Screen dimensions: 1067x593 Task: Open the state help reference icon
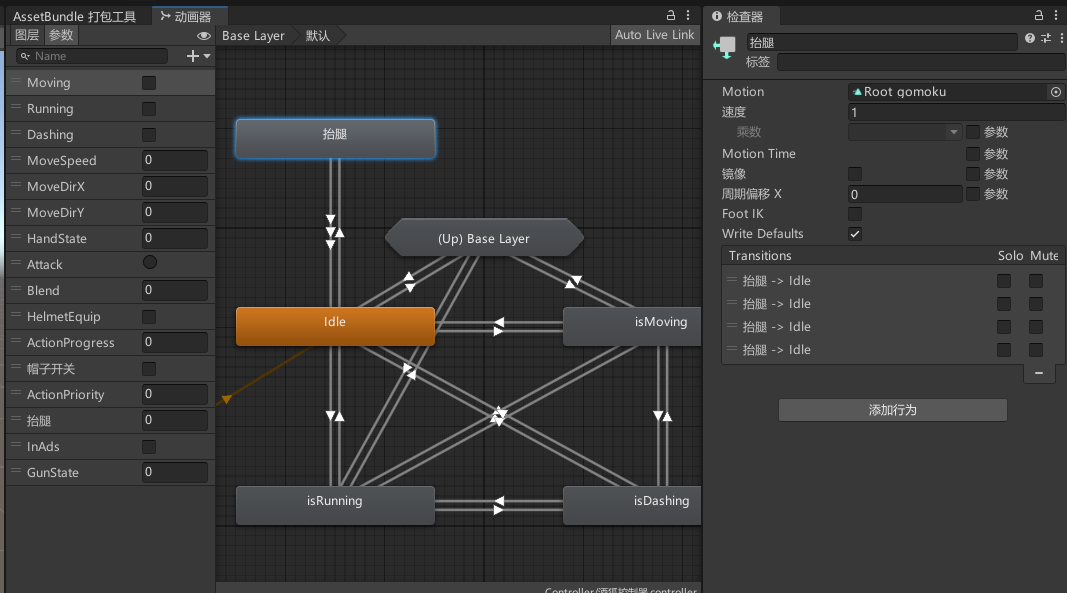[1030, 38]
